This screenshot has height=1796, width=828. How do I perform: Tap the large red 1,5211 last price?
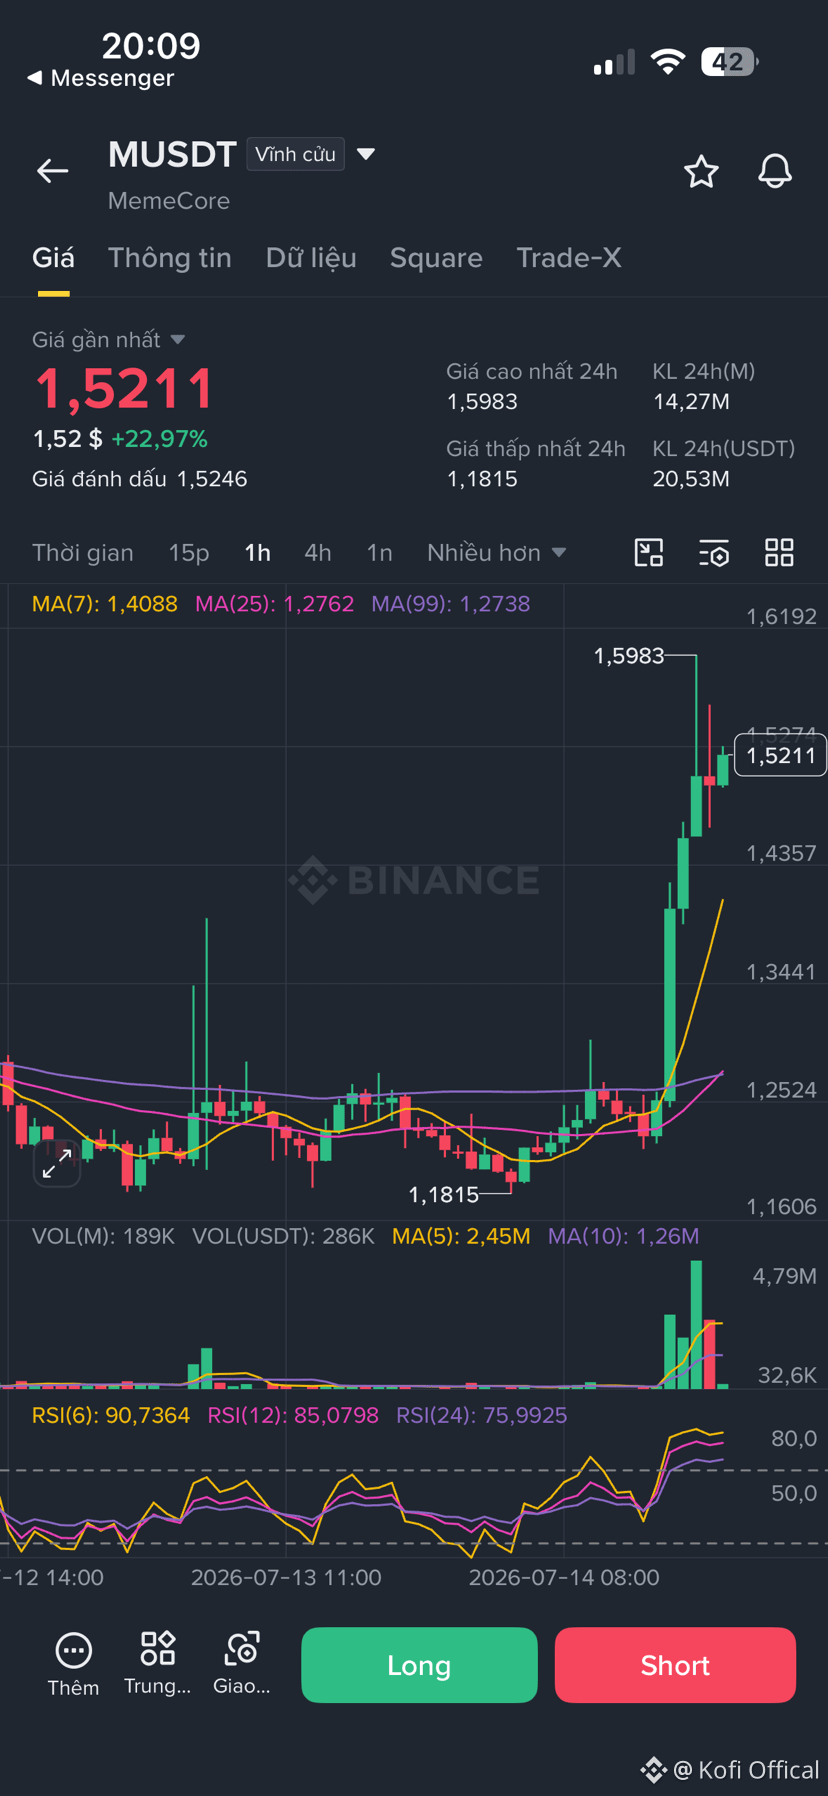tap(124, 388)
